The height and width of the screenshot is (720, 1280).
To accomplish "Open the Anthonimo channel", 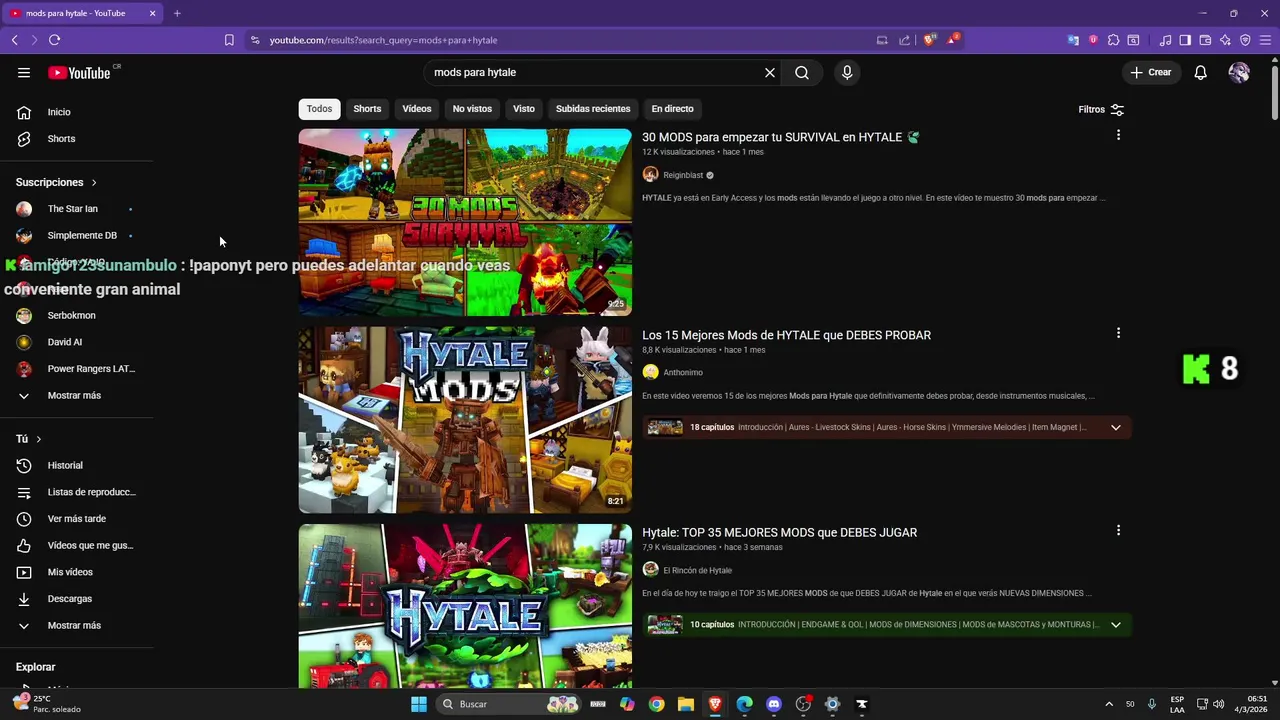I will point(683,372).
